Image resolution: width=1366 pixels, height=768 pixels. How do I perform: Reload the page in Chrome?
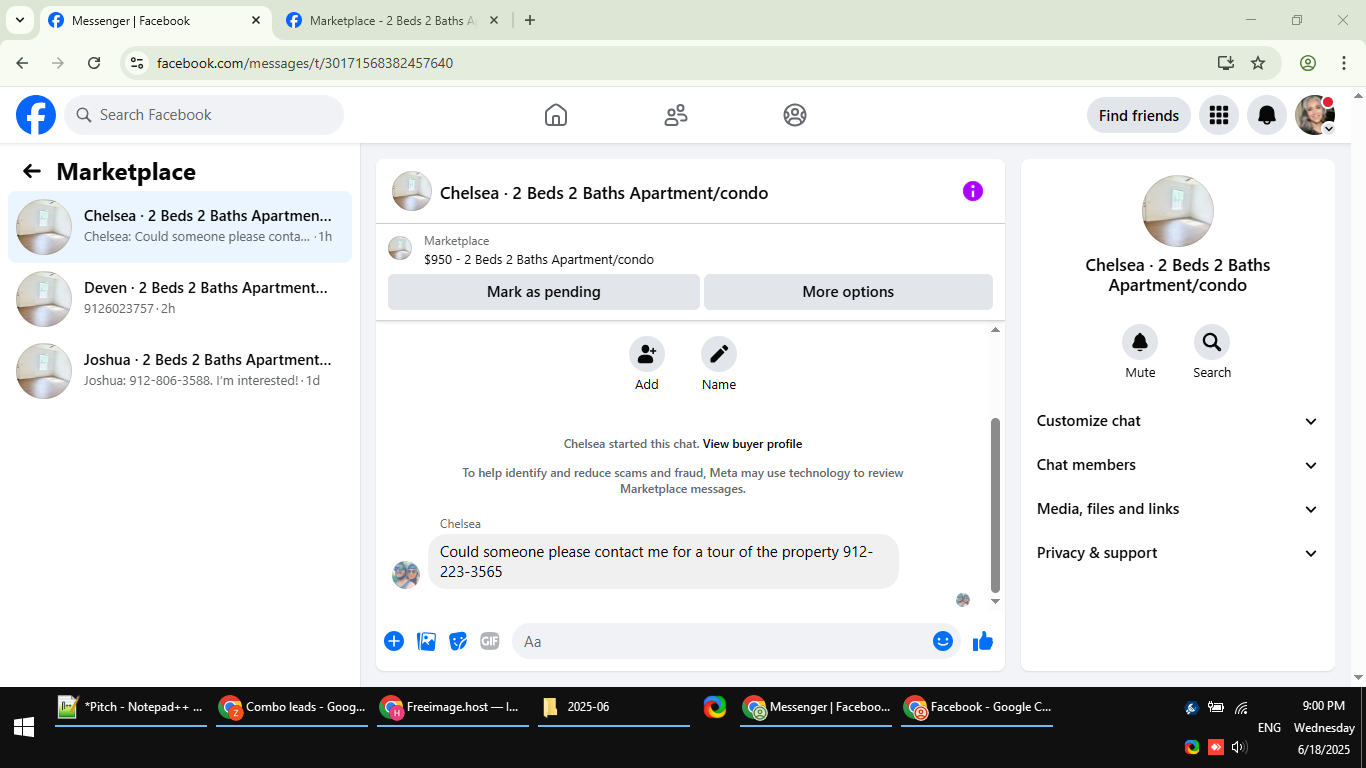94,63
